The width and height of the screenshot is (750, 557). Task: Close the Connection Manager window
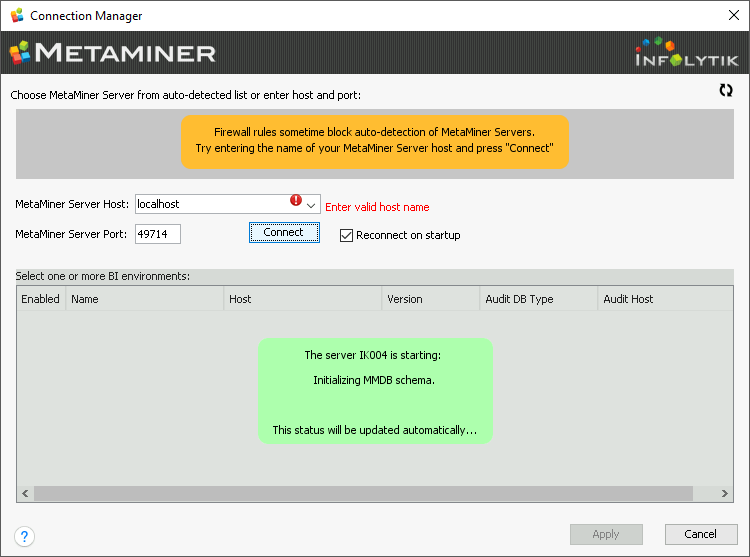coord(734,15)
